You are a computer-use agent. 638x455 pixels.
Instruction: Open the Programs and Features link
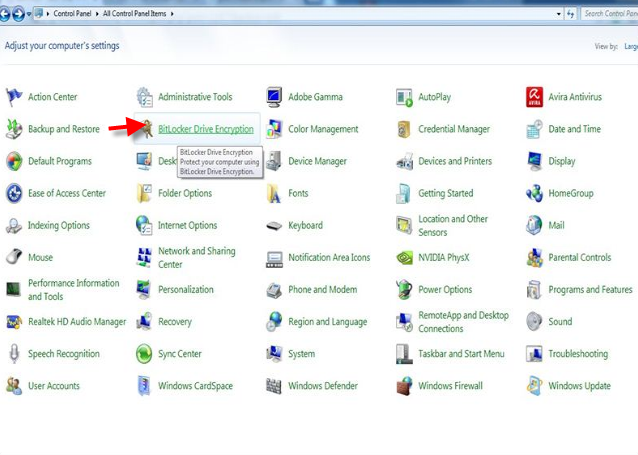pos(590,290)
